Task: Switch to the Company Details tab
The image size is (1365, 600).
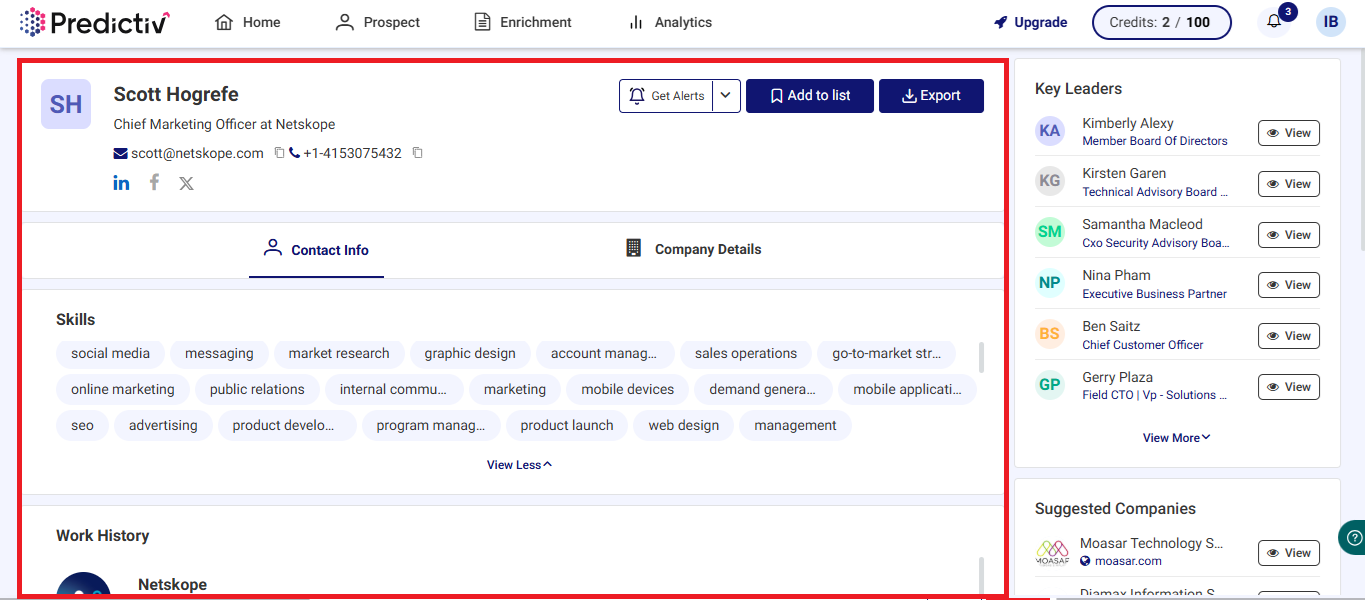Action: click(x=693, y=249)
